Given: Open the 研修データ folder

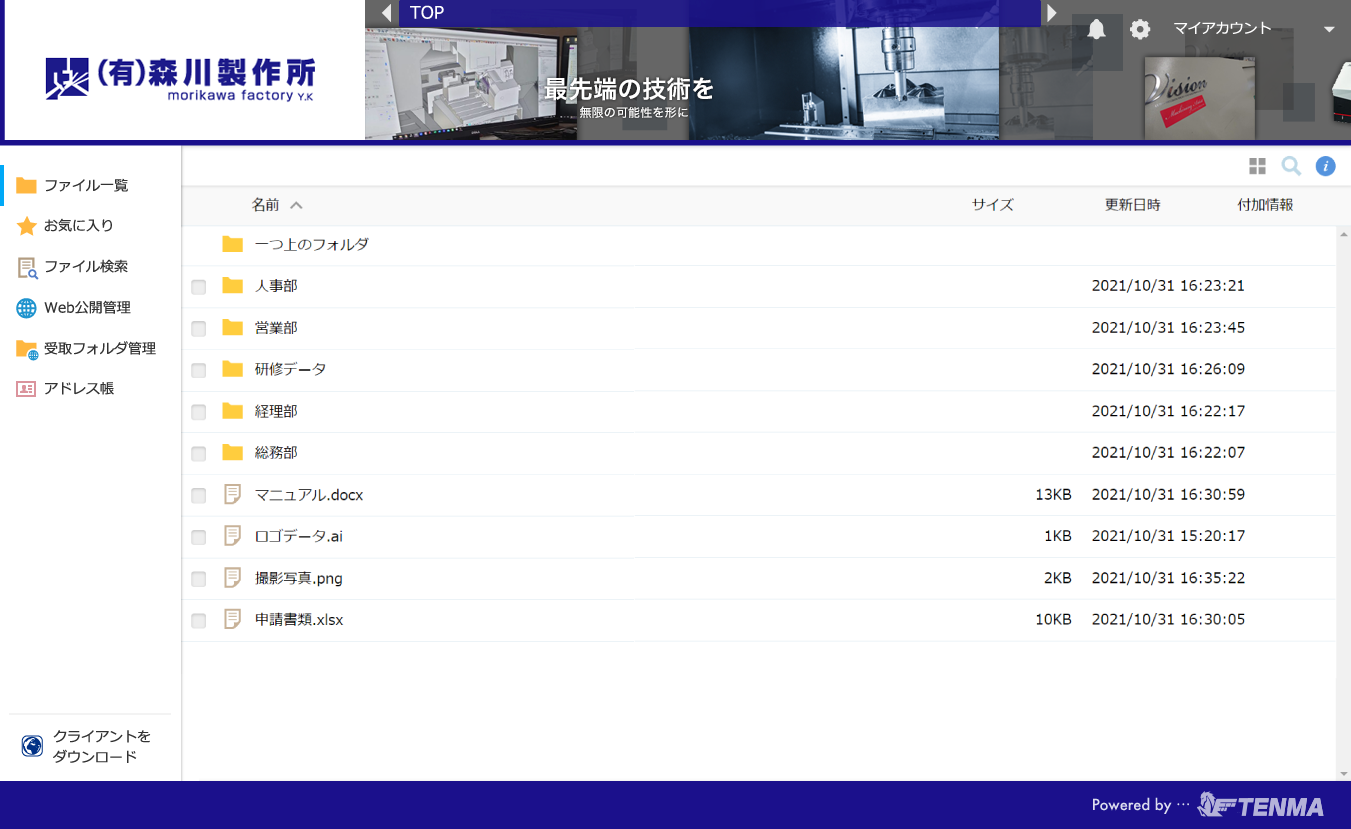Looking at the screenshot, I should [290, 369].
